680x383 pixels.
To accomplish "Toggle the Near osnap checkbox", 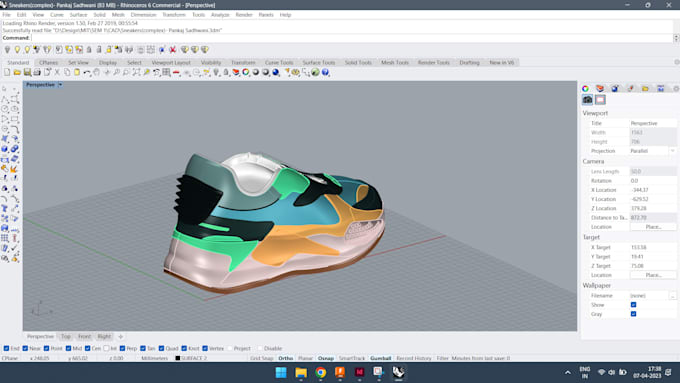I will click(25, 348).
